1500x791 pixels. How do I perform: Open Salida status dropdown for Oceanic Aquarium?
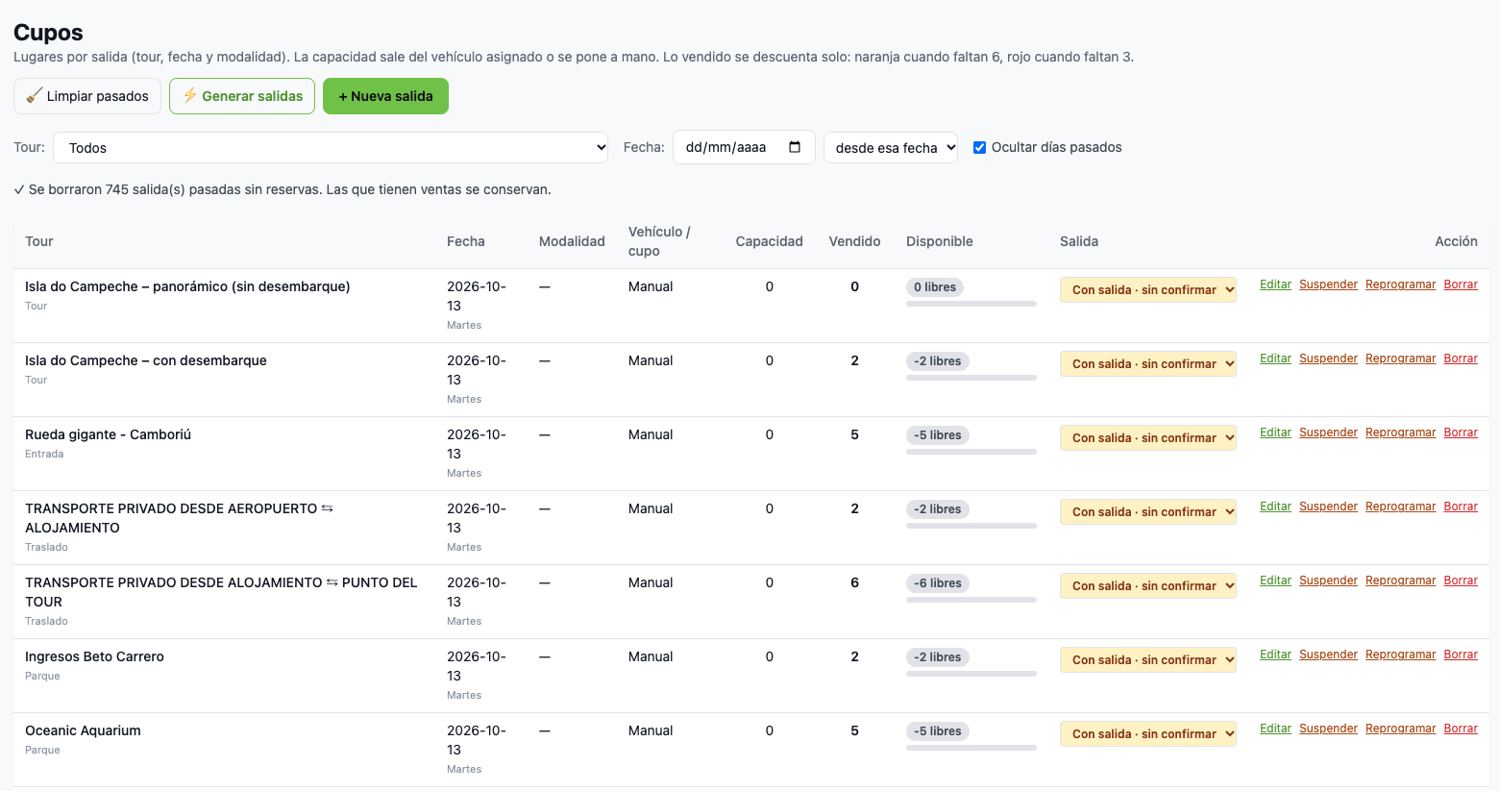(1148, 733)
